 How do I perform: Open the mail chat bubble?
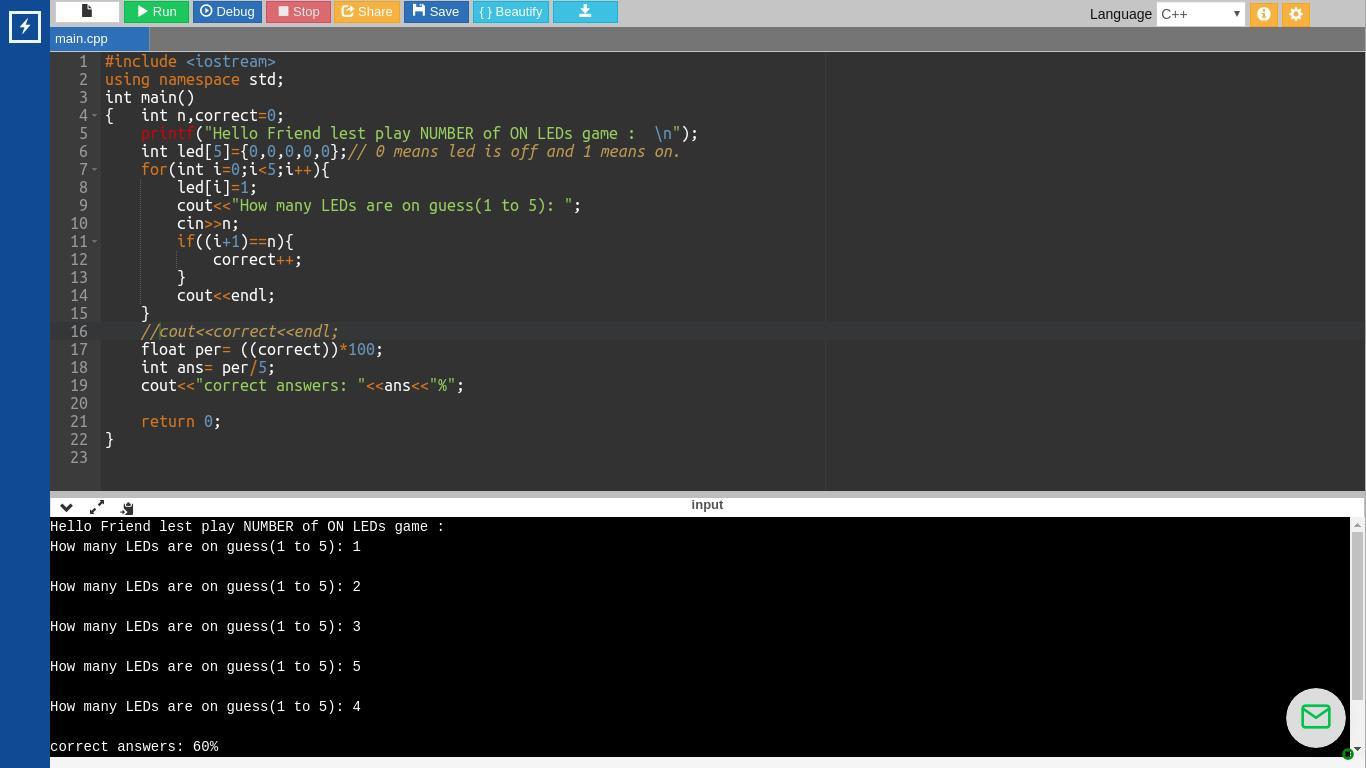[x=1315, y=717]
